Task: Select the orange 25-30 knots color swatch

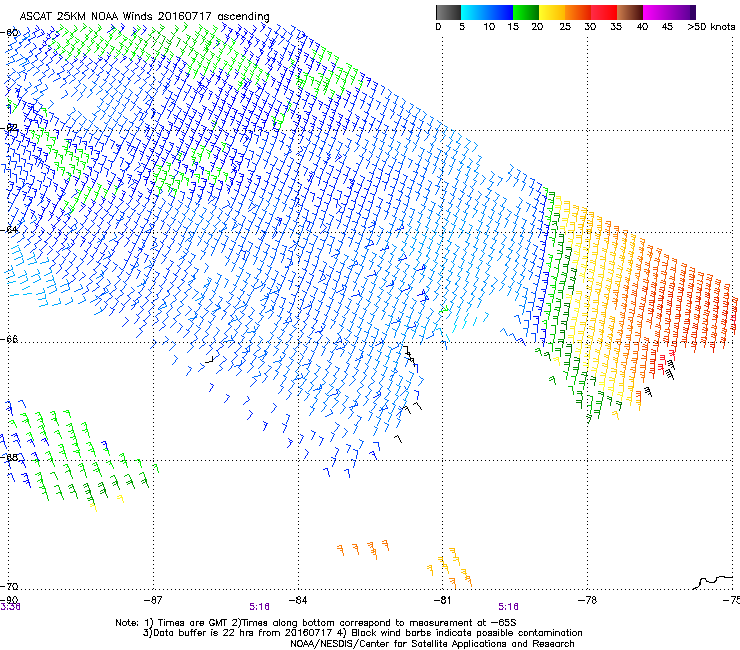Action: tap(578, 12)
